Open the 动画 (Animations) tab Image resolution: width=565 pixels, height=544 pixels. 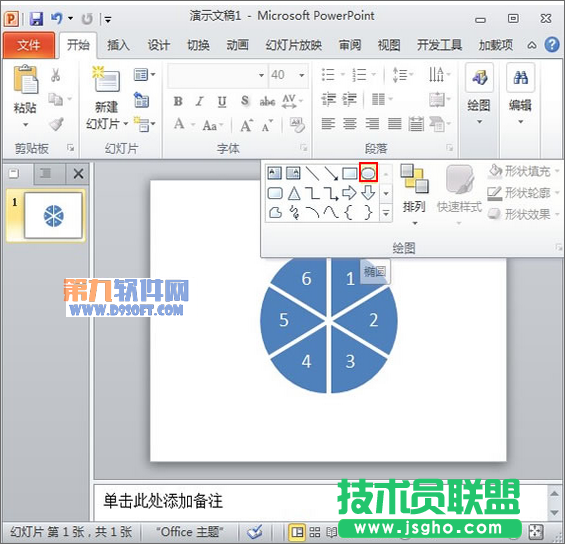[x=237, y=45]
